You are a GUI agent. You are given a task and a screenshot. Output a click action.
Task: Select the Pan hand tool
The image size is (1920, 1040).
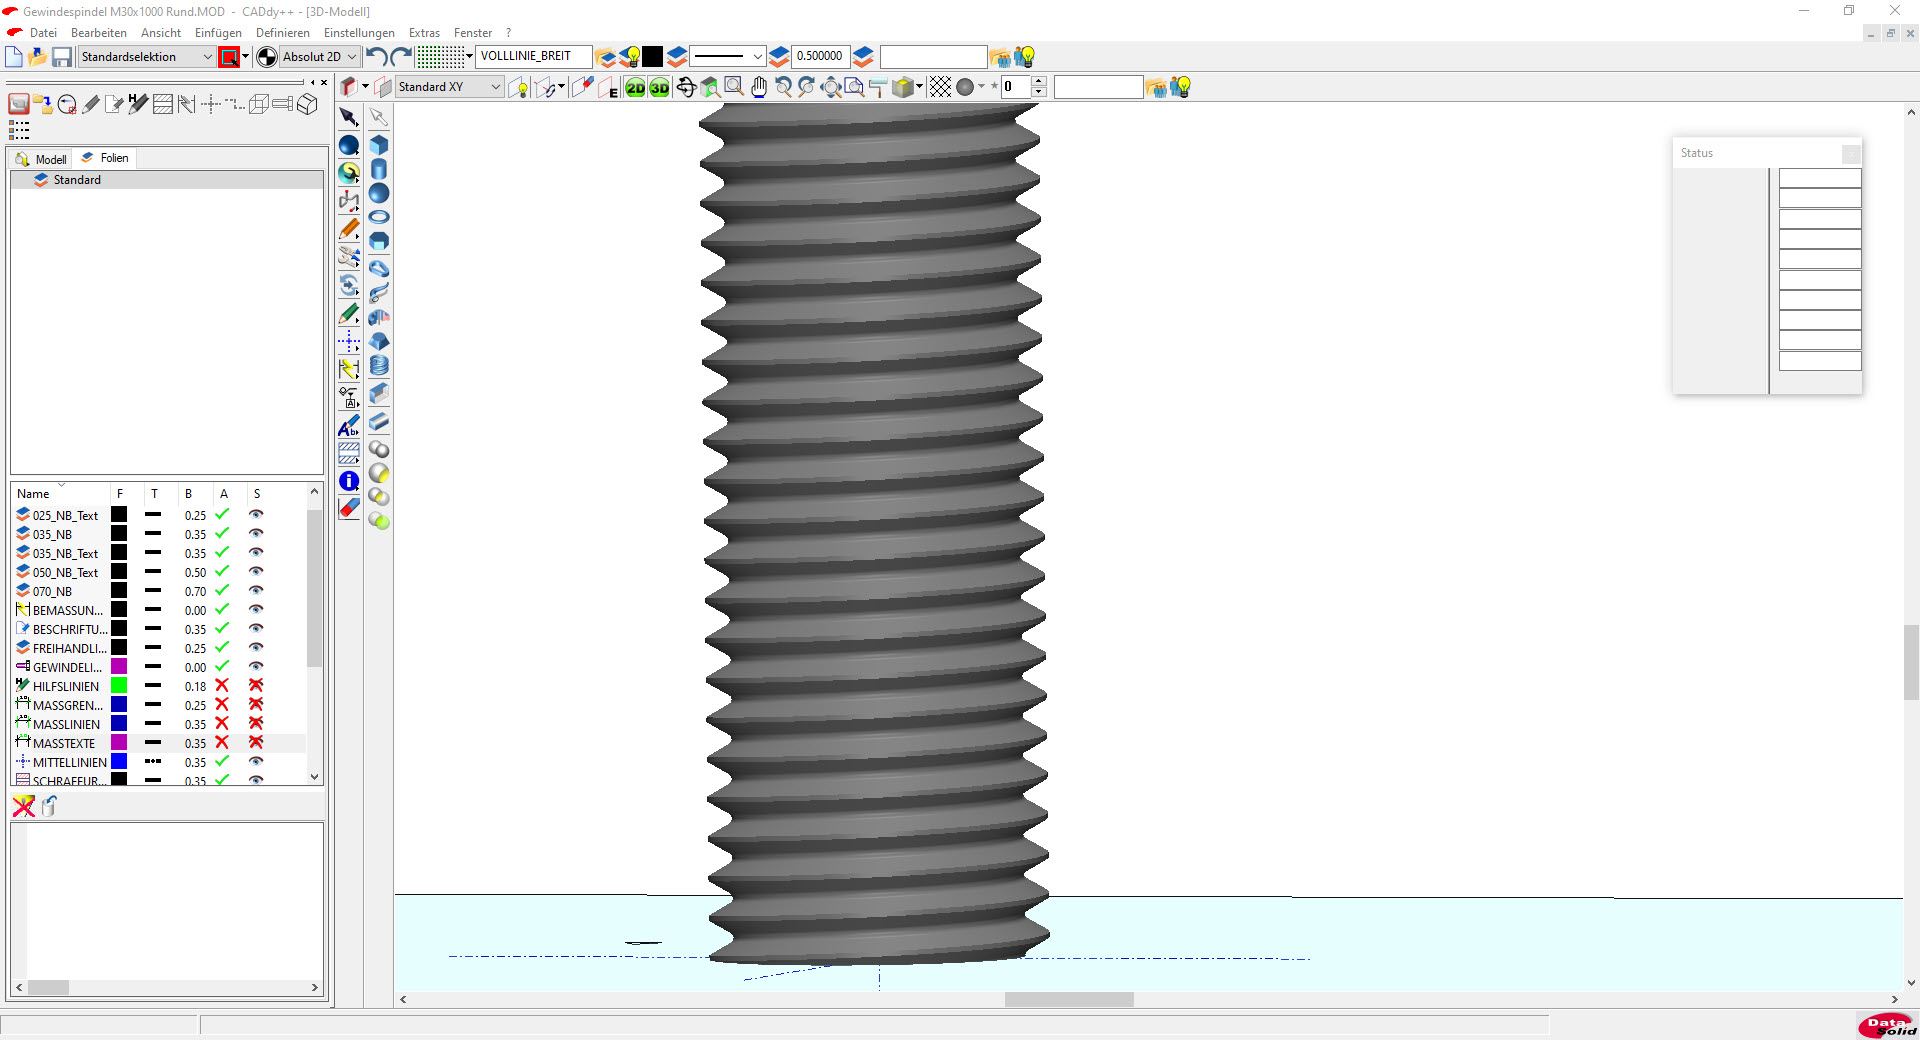[x=759, y=88]
